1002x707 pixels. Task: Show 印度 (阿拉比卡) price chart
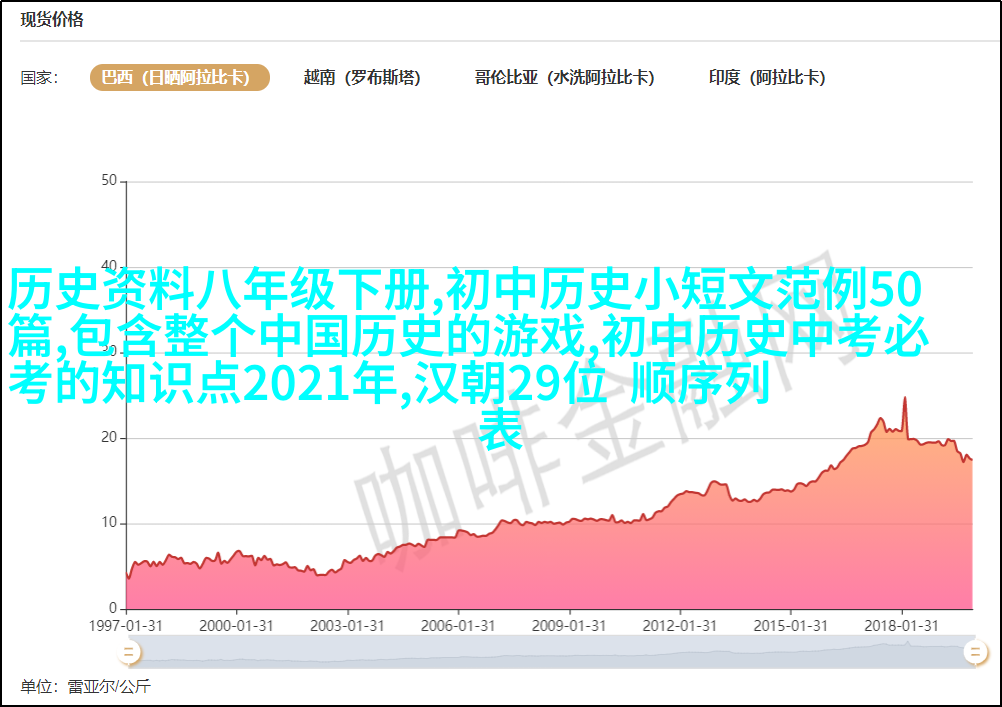[x=767, y=77]
